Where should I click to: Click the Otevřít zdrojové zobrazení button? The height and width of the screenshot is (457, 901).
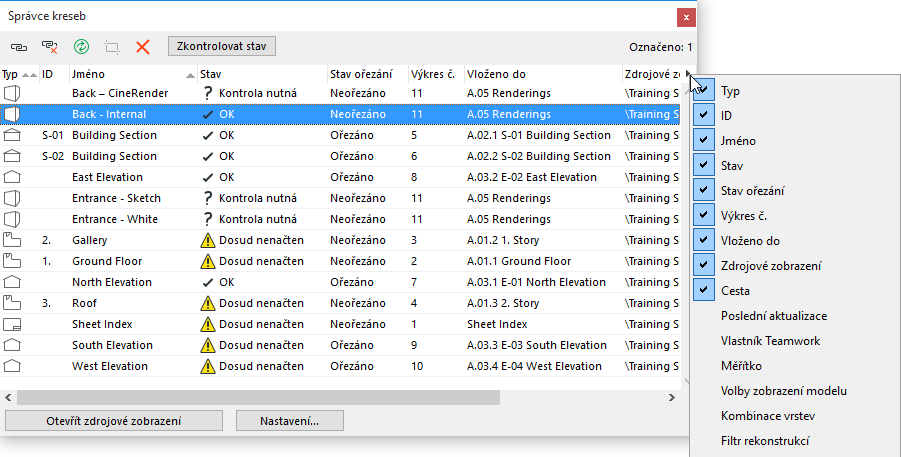(113, 421)
